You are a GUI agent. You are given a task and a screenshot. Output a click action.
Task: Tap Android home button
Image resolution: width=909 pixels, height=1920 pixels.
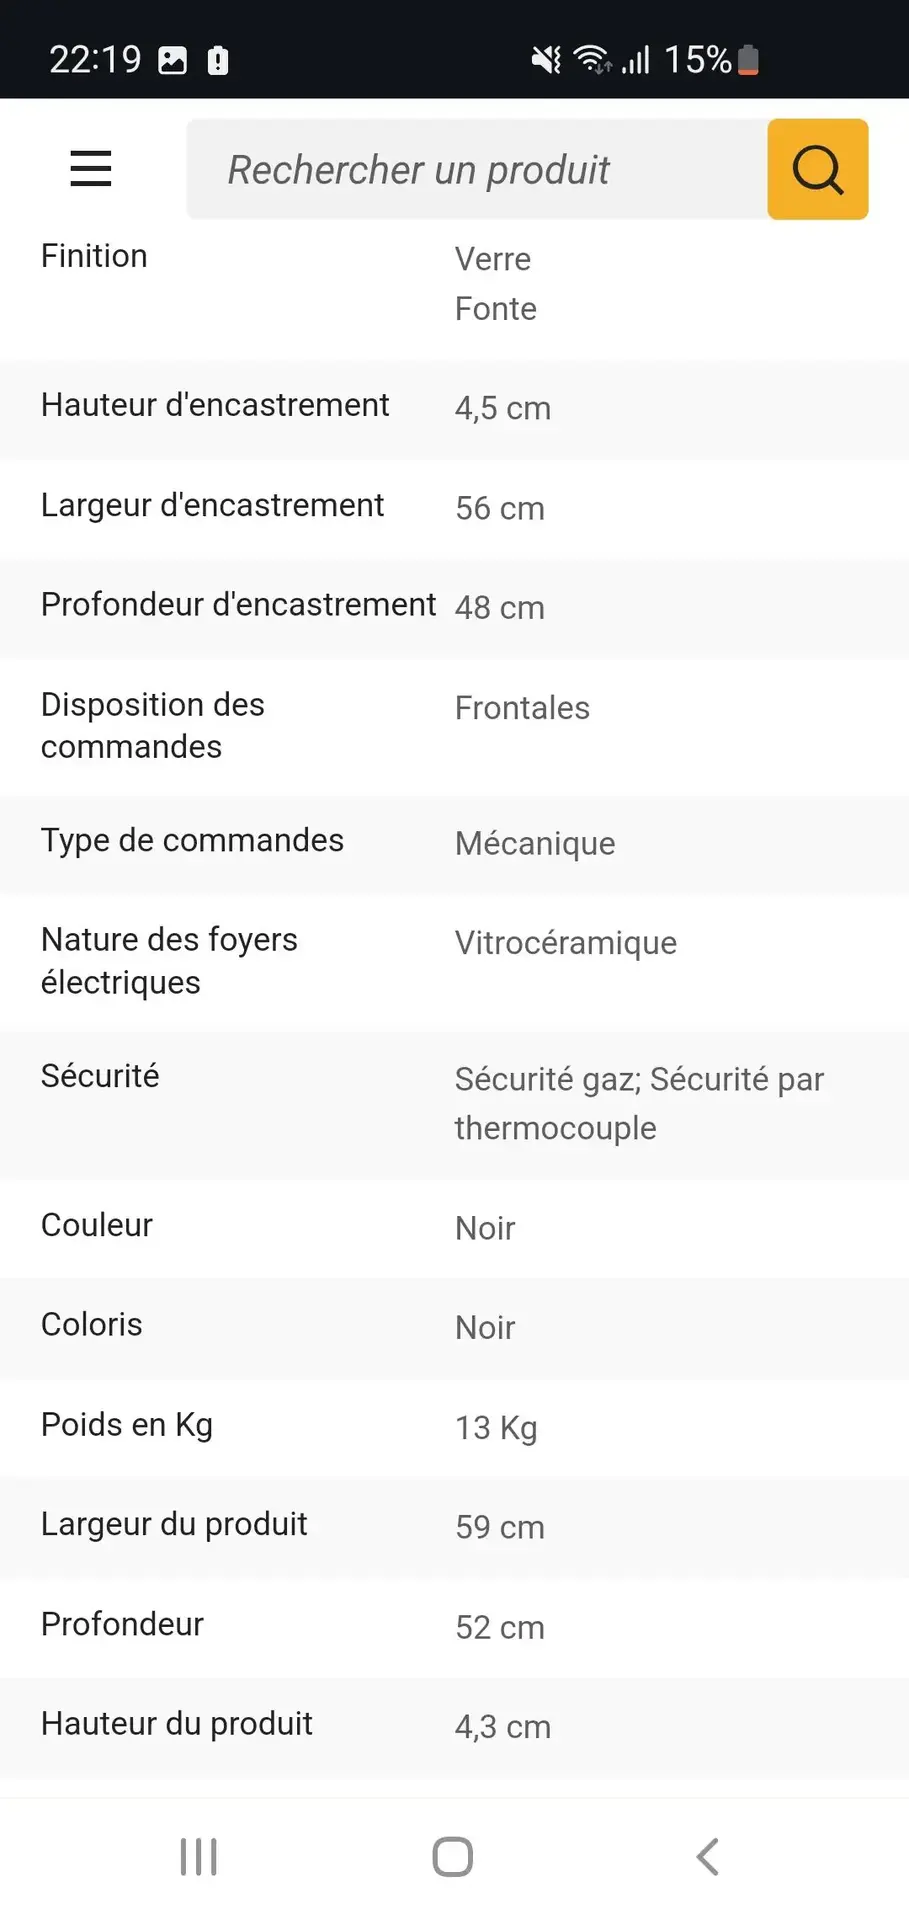453,1857
